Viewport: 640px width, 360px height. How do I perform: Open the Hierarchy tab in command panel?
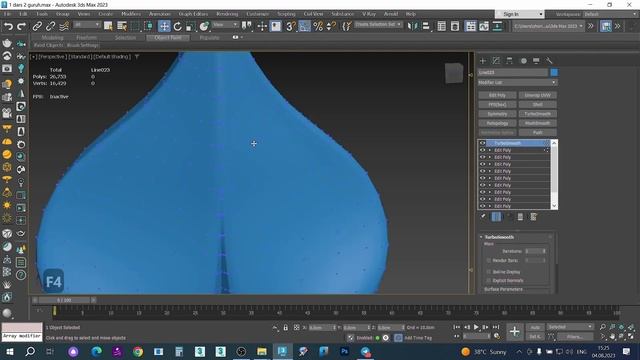509,61
